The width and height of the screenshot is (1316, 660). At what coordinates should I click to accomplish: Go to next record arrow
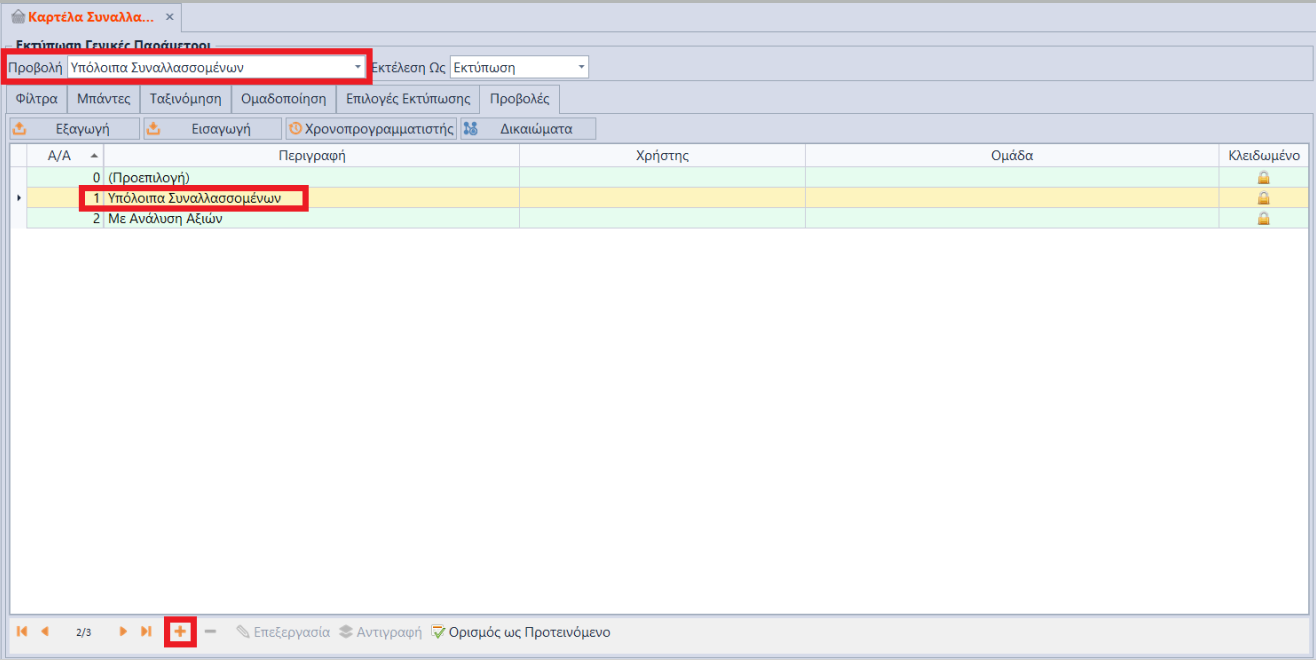(x=123, y=632)
